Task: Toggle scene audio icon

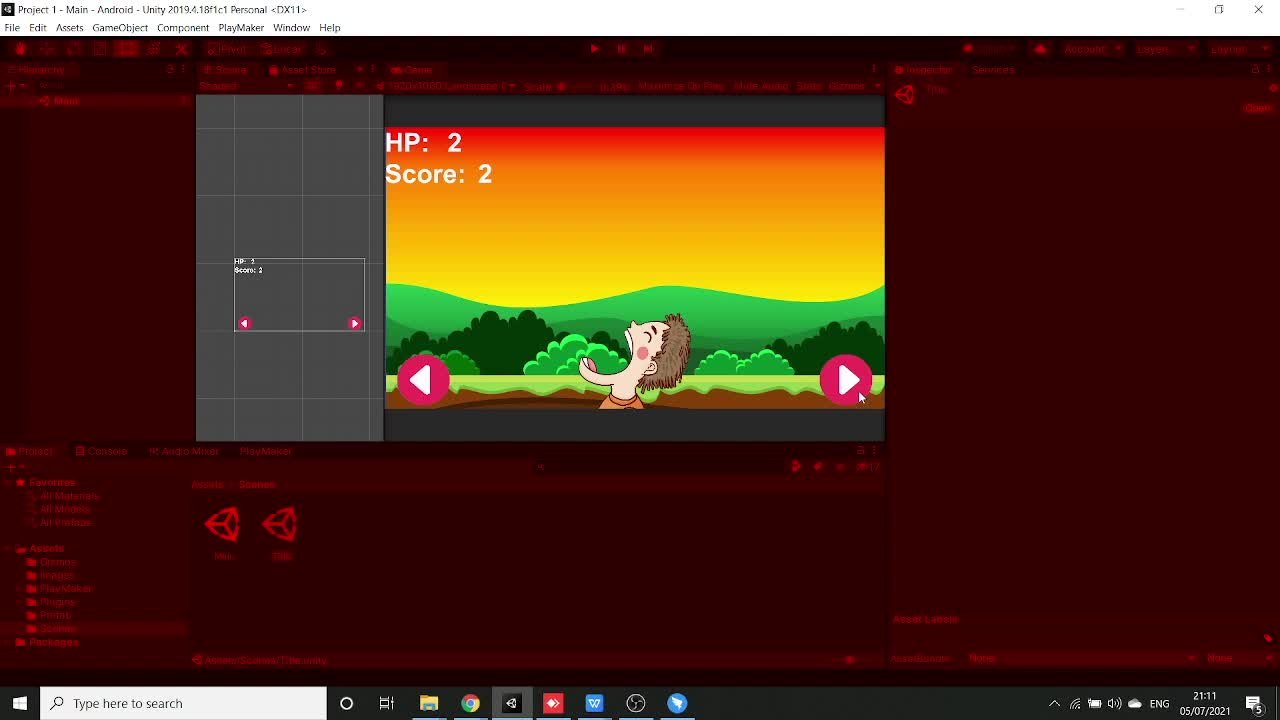Action: pyautogui.click(x=359, y=86)
